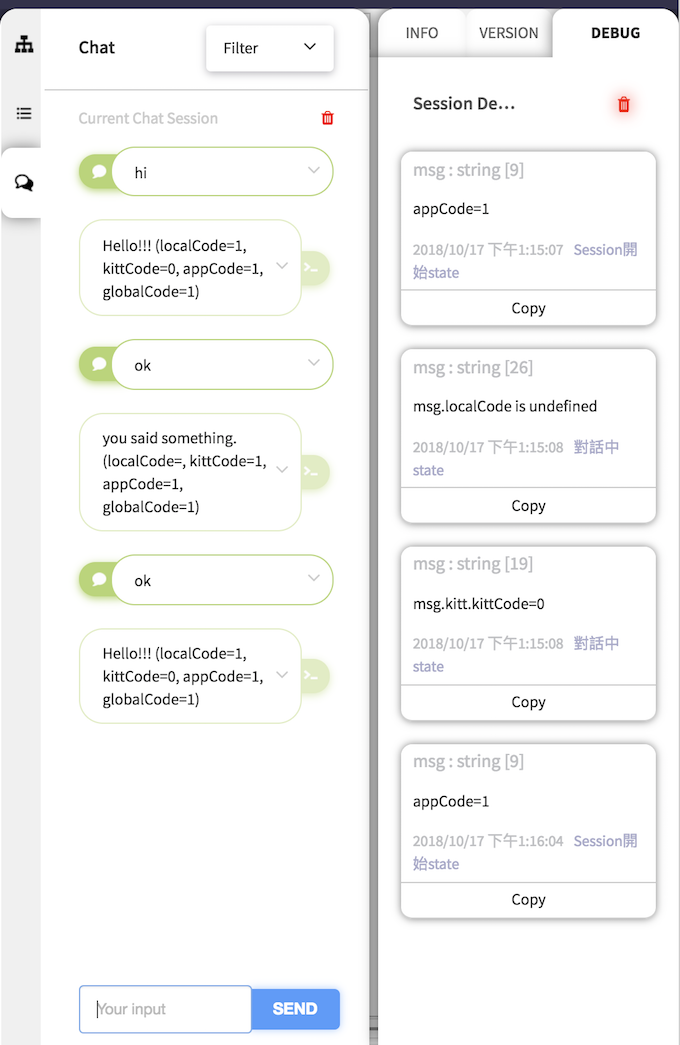The image size is (680, 1045).
Task: Focus the 'Your input' text field
Action: point(166,1009)
